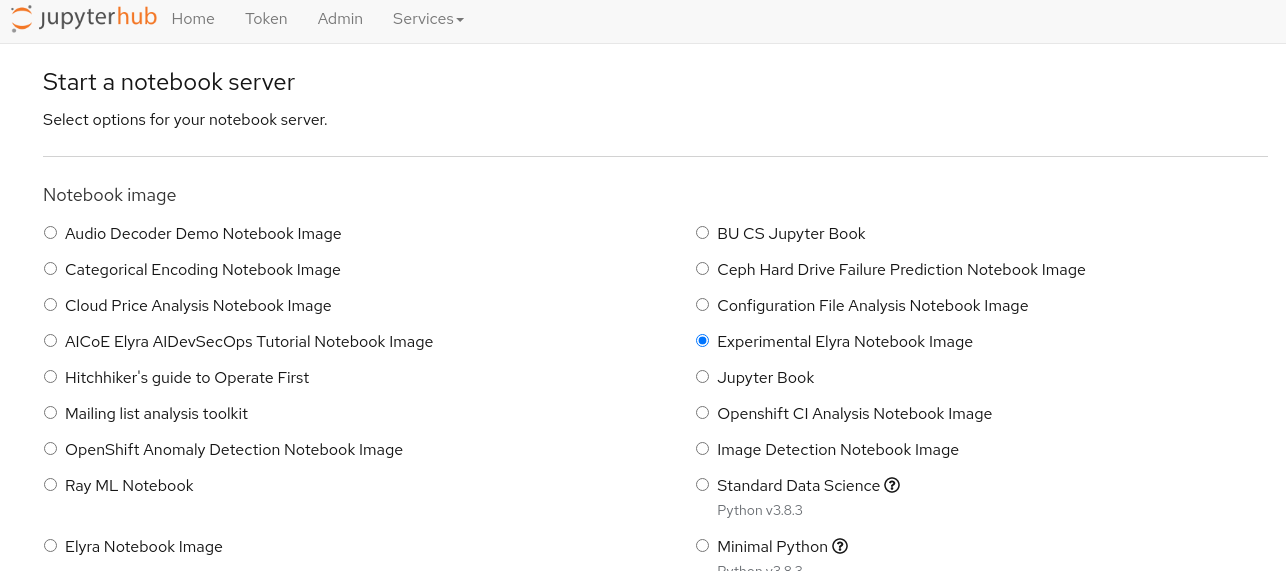Pick Ceph Hard Drive Failure Prediction image

coord(702,269)
